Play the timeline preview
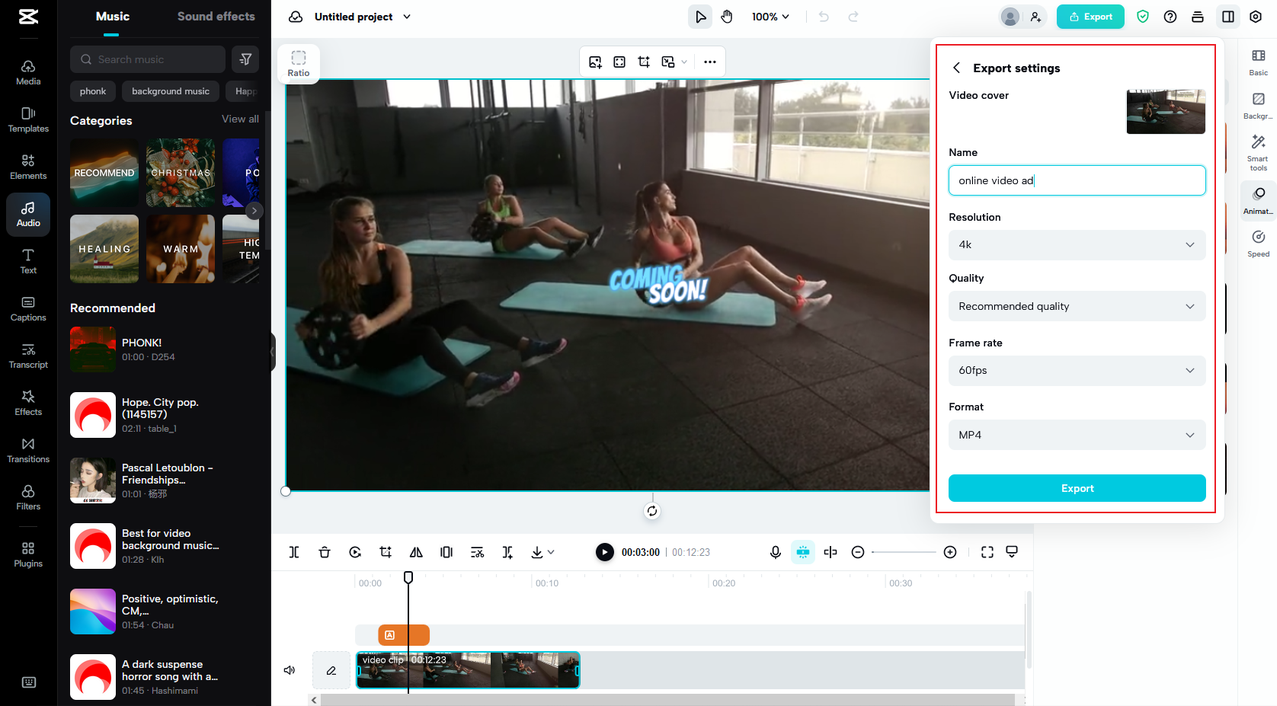 (x=604, y=552)
